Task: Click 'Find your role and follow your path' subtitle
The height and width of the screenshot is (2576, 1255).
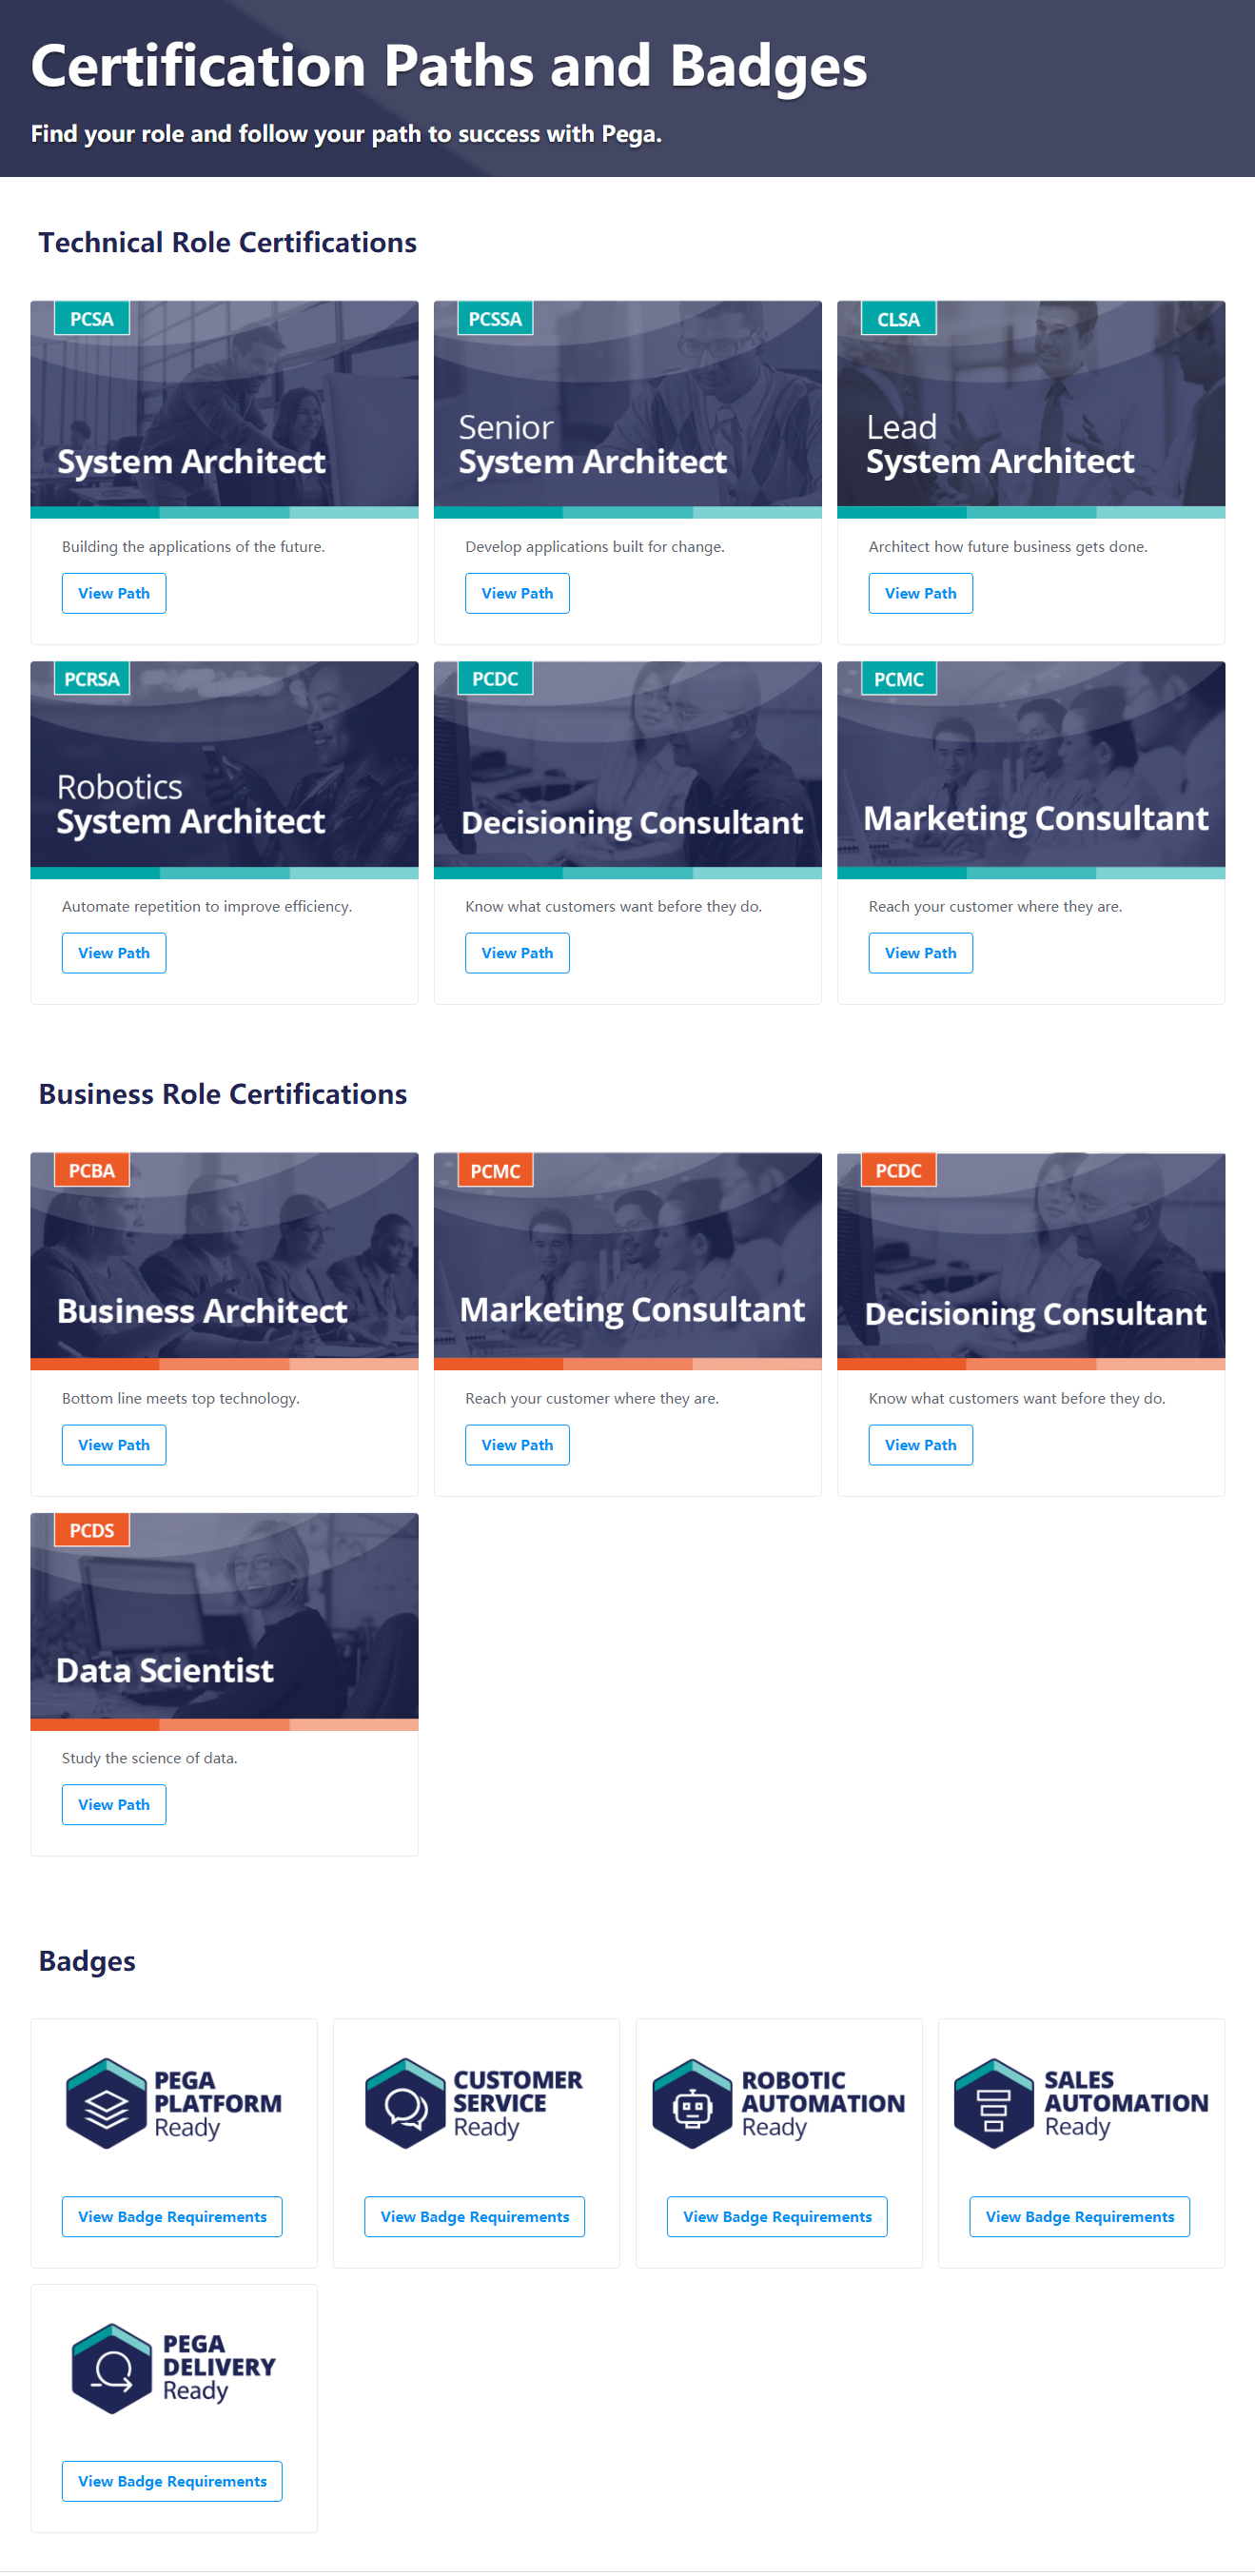Action: [x=346, y=134]
